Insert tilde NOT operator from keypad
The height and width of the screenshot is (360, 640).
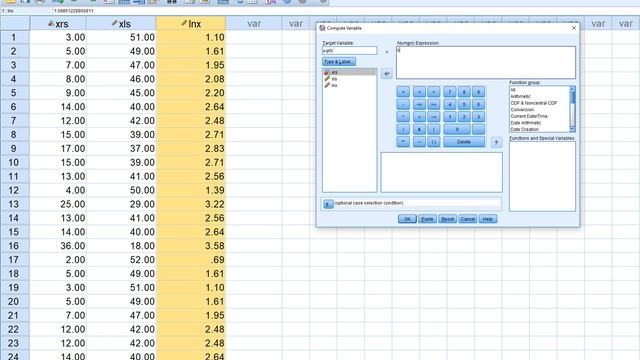[x=419, y=142]
